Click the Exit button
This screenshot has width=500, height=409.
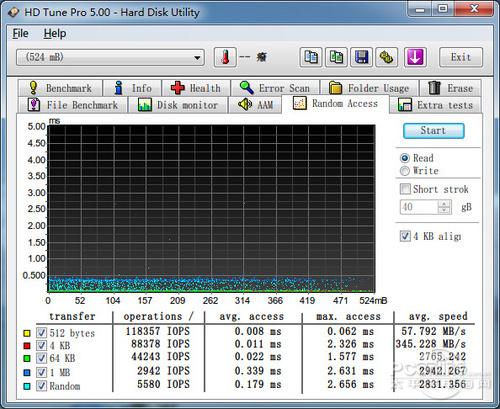(461, 57)
